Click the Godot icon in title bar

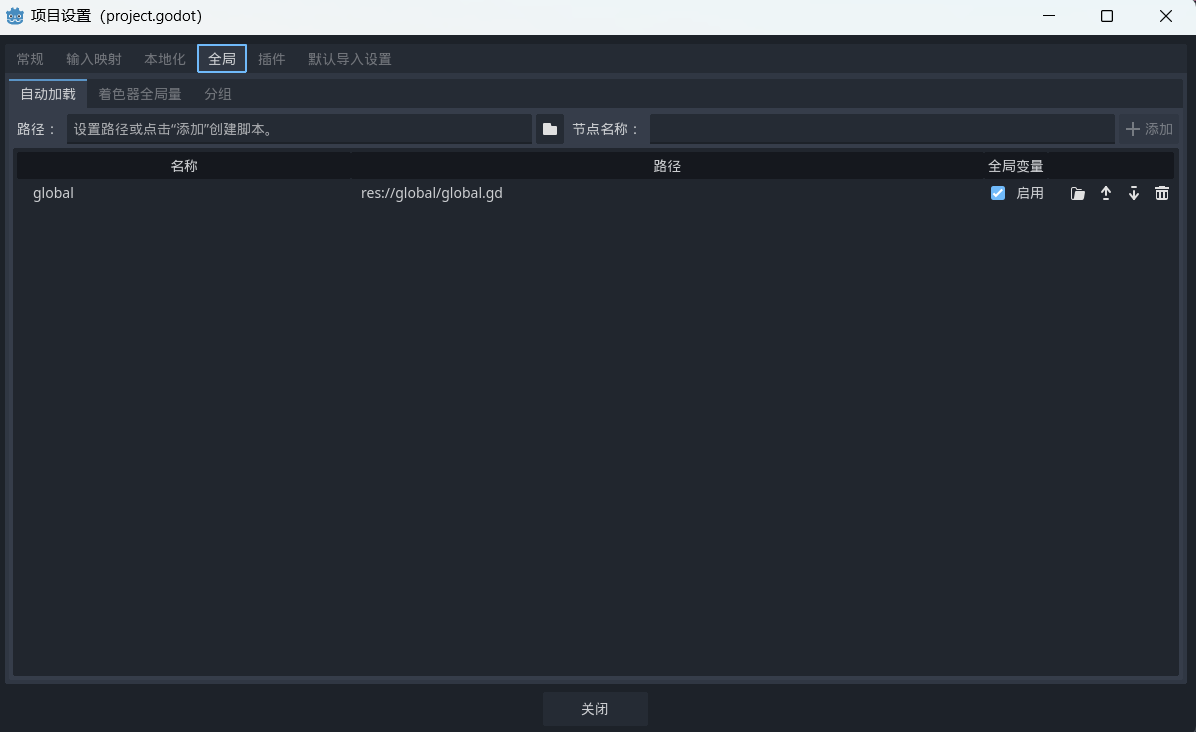tap(15, 16)
